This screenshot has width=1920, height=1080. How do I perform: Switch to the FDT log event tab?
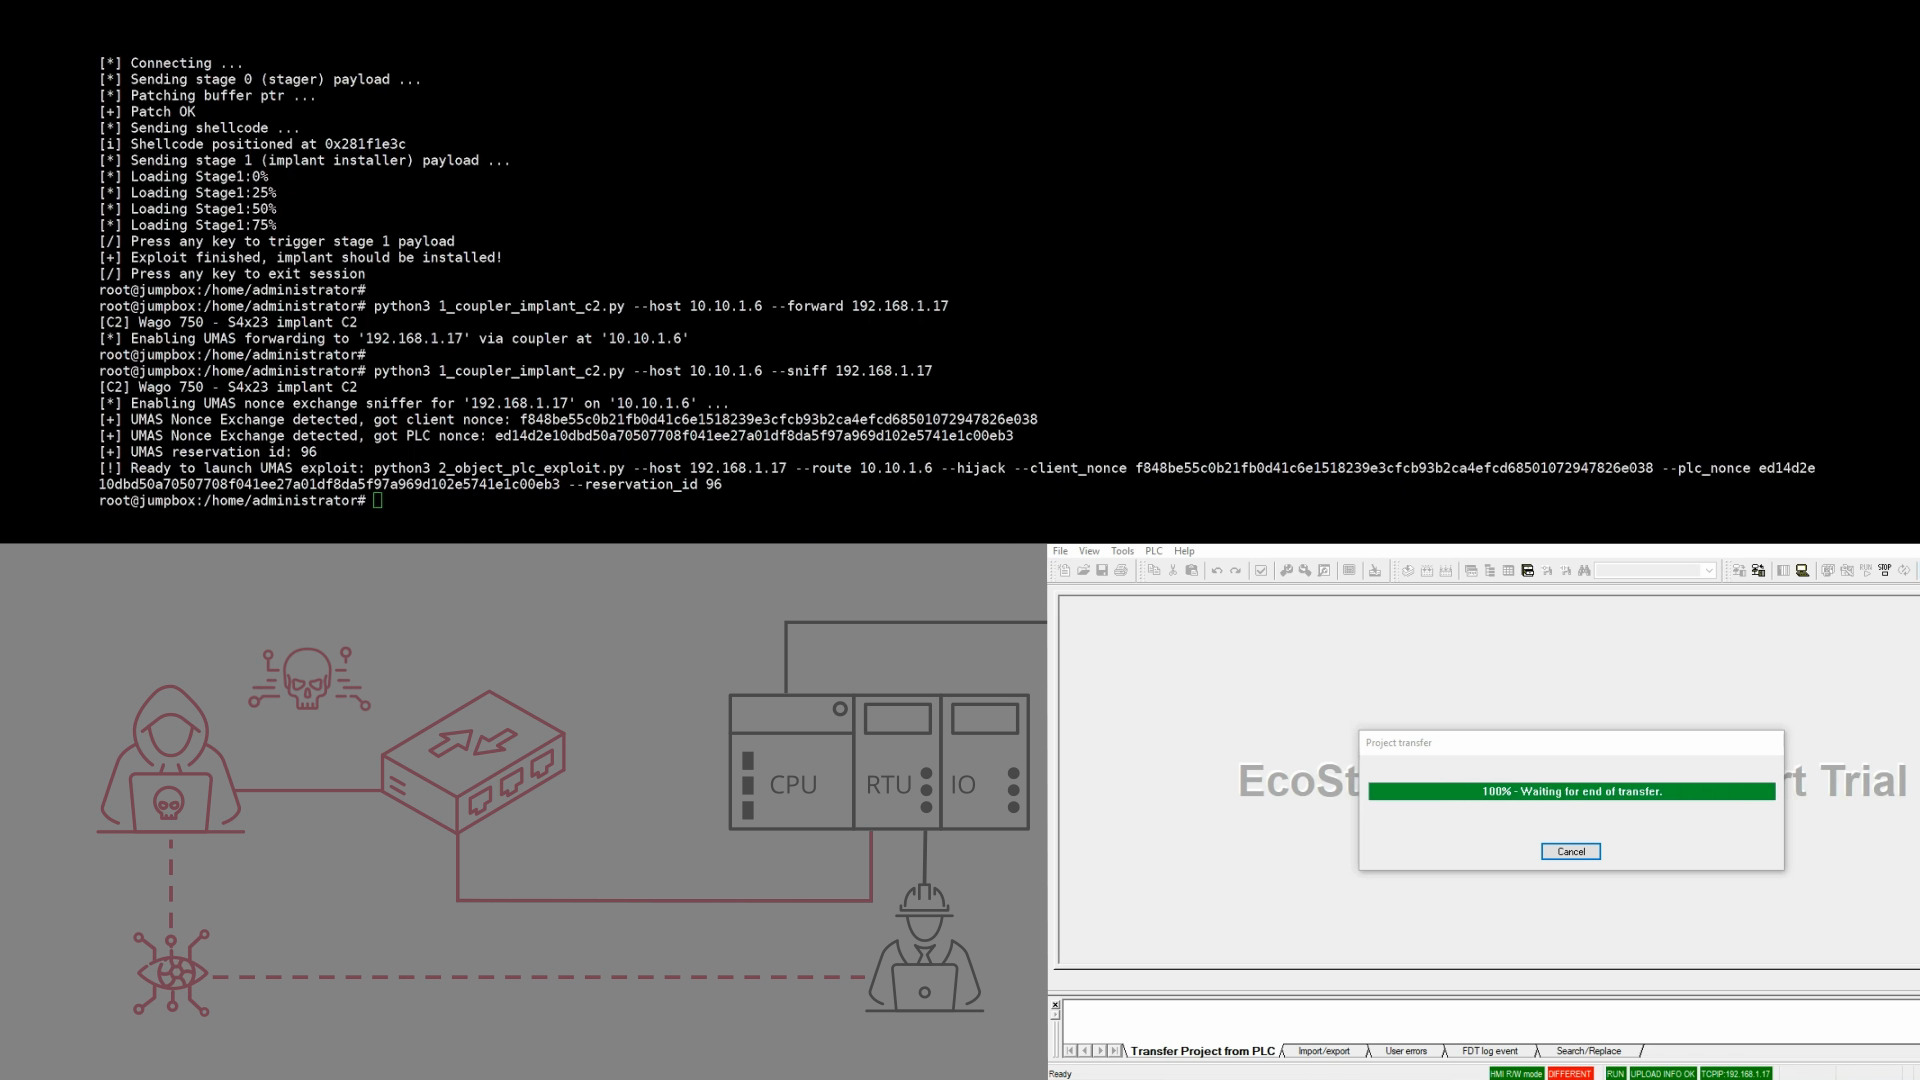coord(1490,1051)
